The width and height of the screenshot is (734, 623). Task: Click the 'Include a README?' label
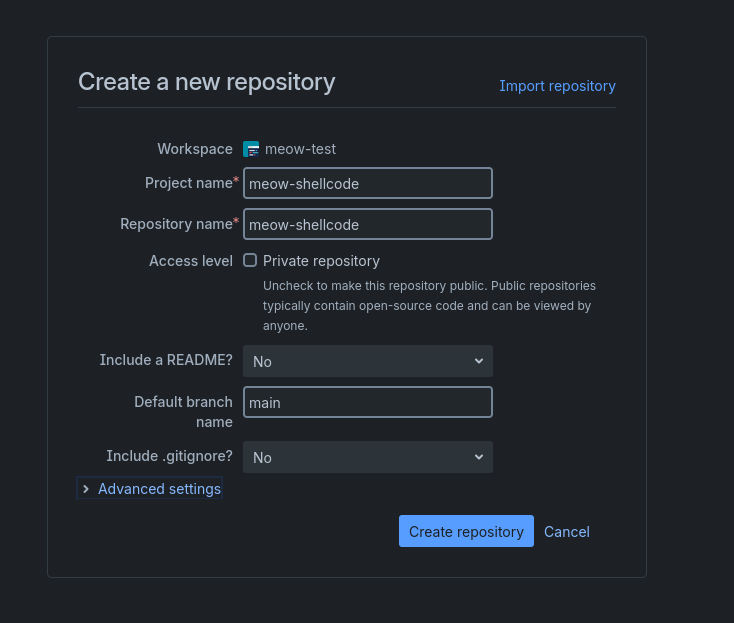coord(166,360)
